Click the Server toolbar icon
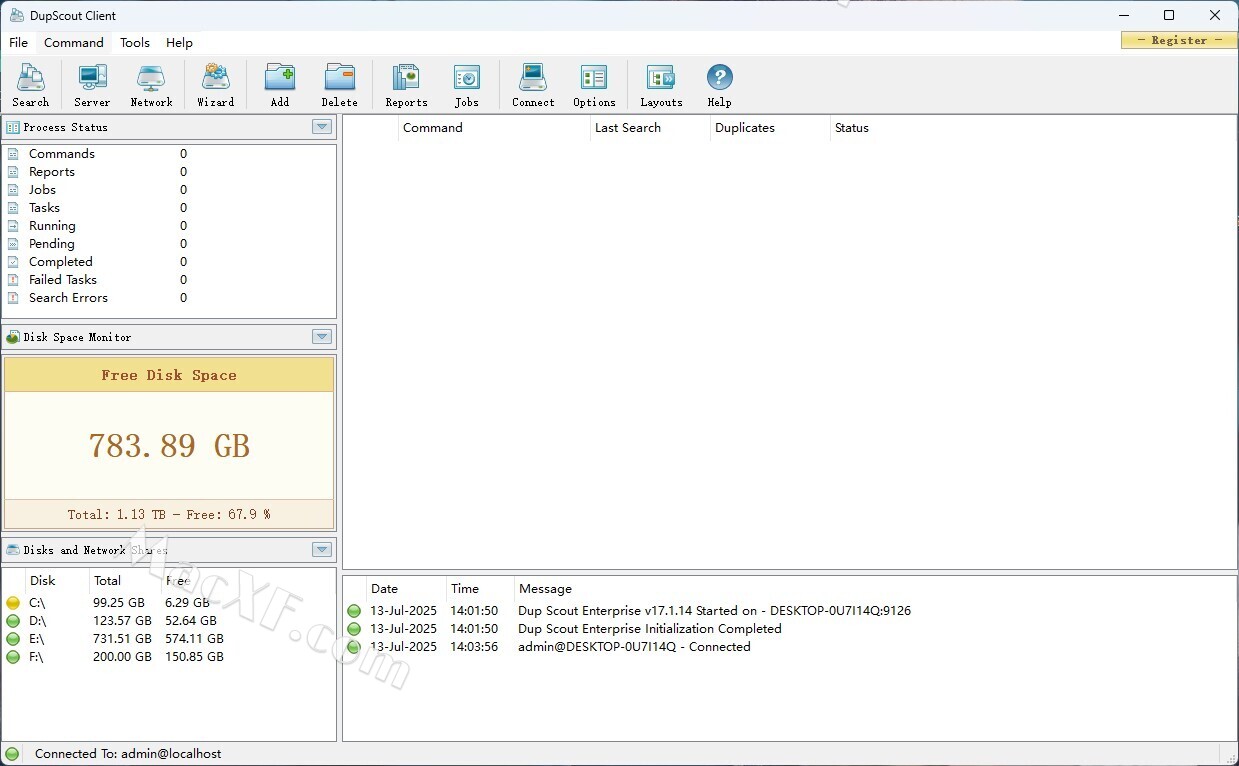 click(92, 85)
